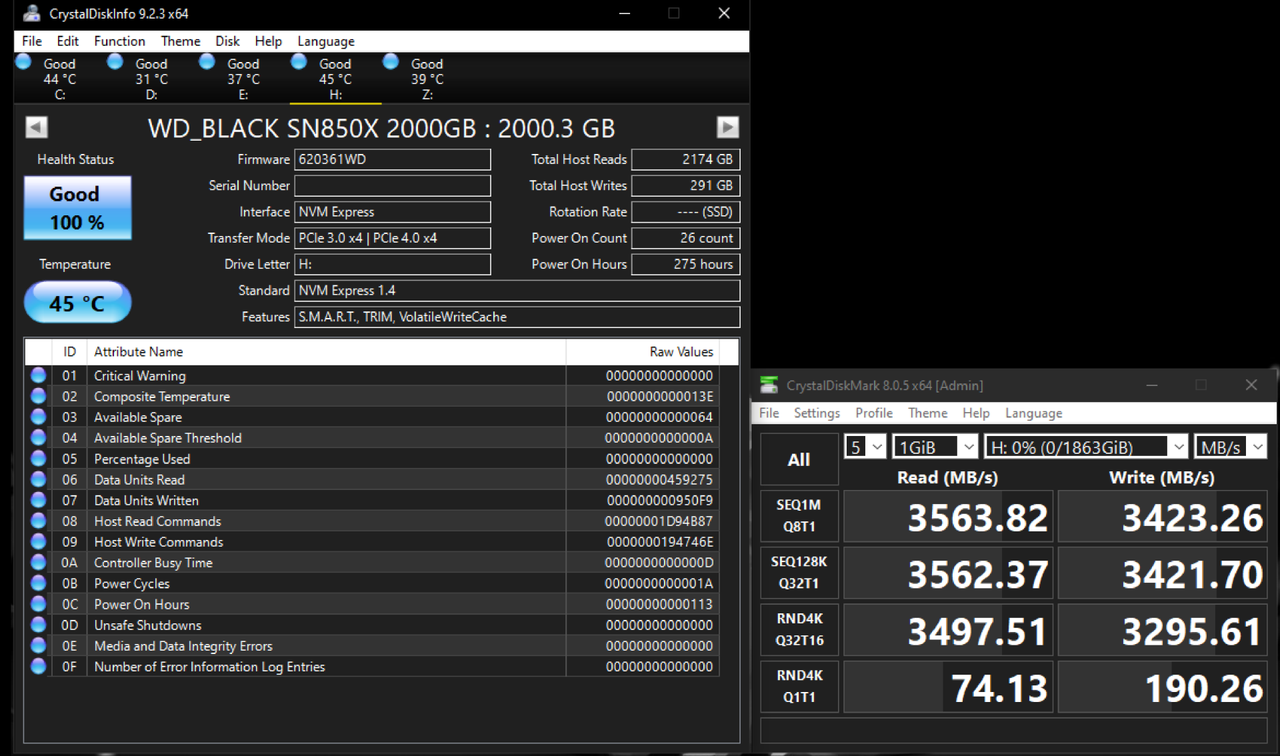Click Total Host Writes value 291 GB
The image size is (1280, 756).
(x=686, y=186)
